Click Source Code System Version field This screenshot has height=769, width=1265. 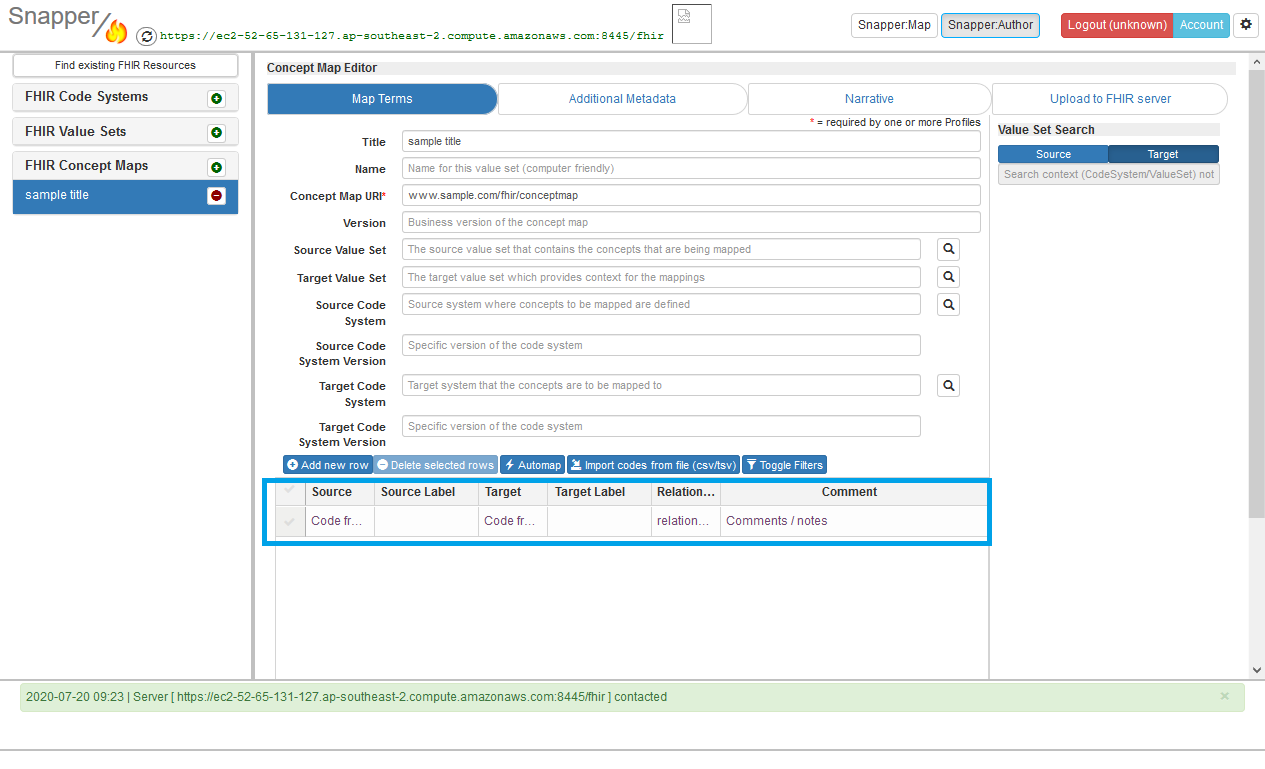coord(661,345)
